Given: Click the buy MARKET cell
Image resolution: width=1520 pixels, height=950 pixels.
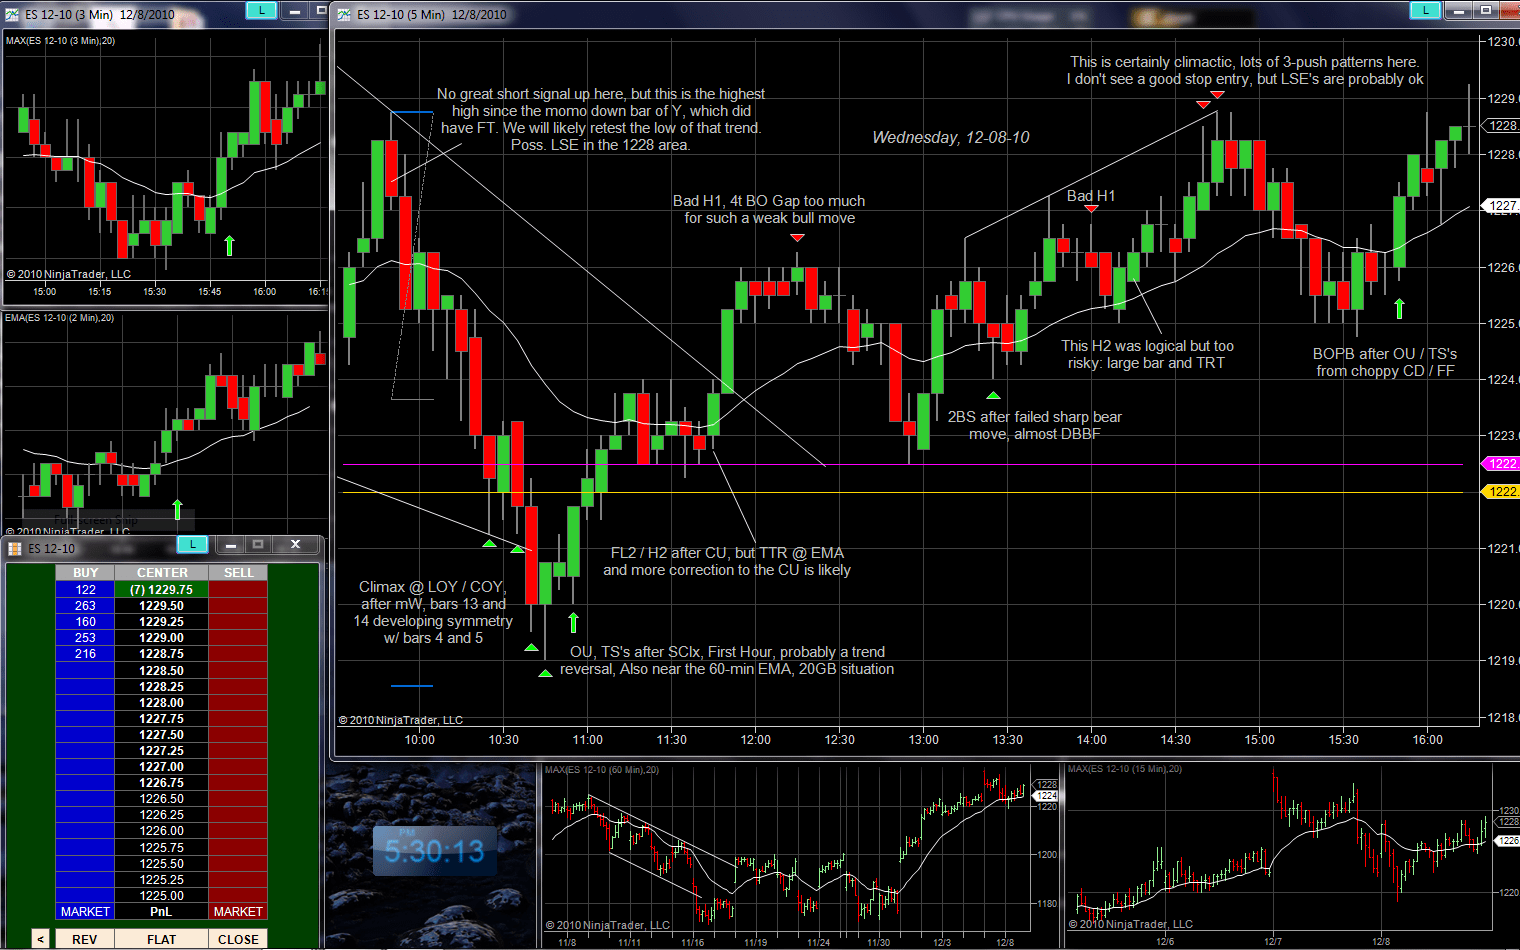Looking at the screenshot, I should [85, 912].
